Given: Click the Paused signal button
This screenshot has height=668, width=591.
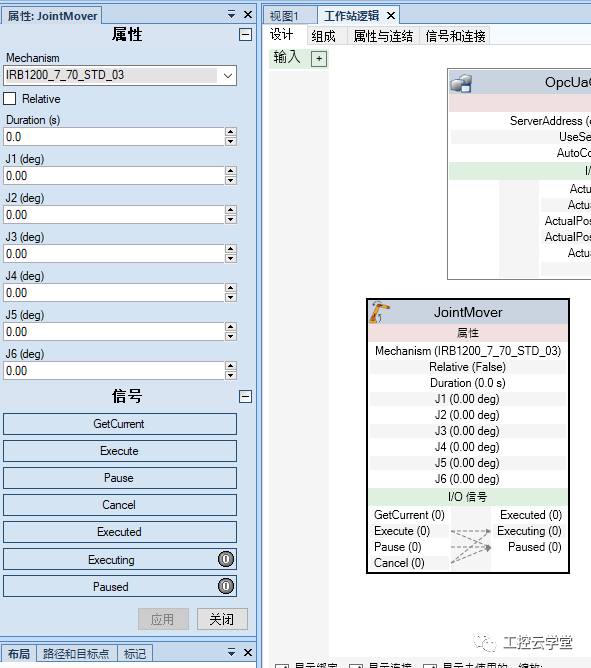Looking at the screenshot, I should tap(120, 587).
